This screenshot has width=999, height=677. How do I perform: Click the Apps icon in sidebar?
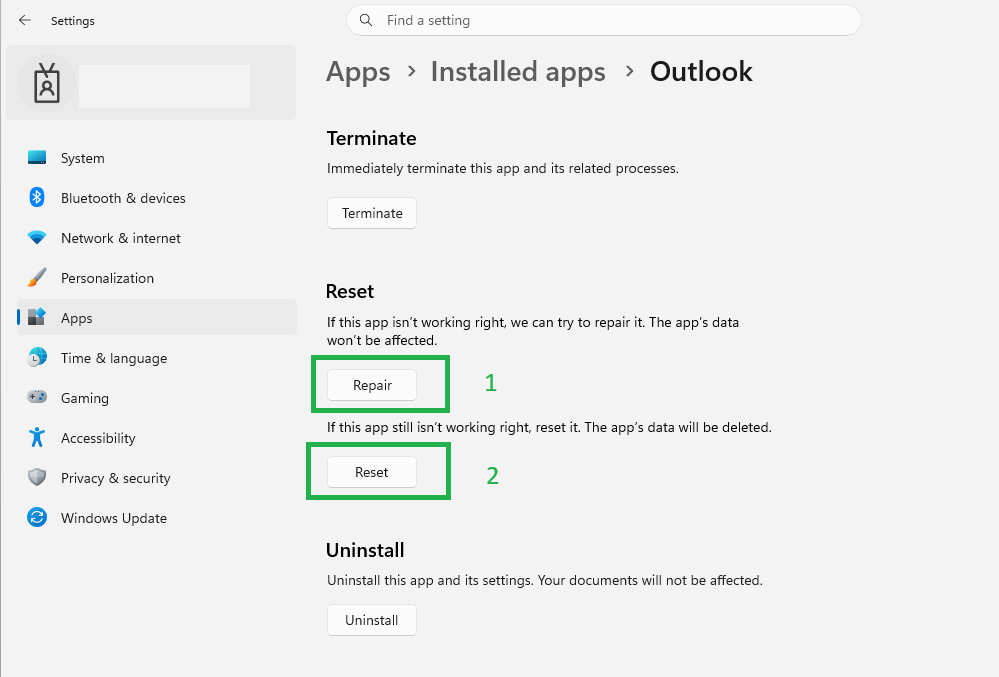[37, 317]
